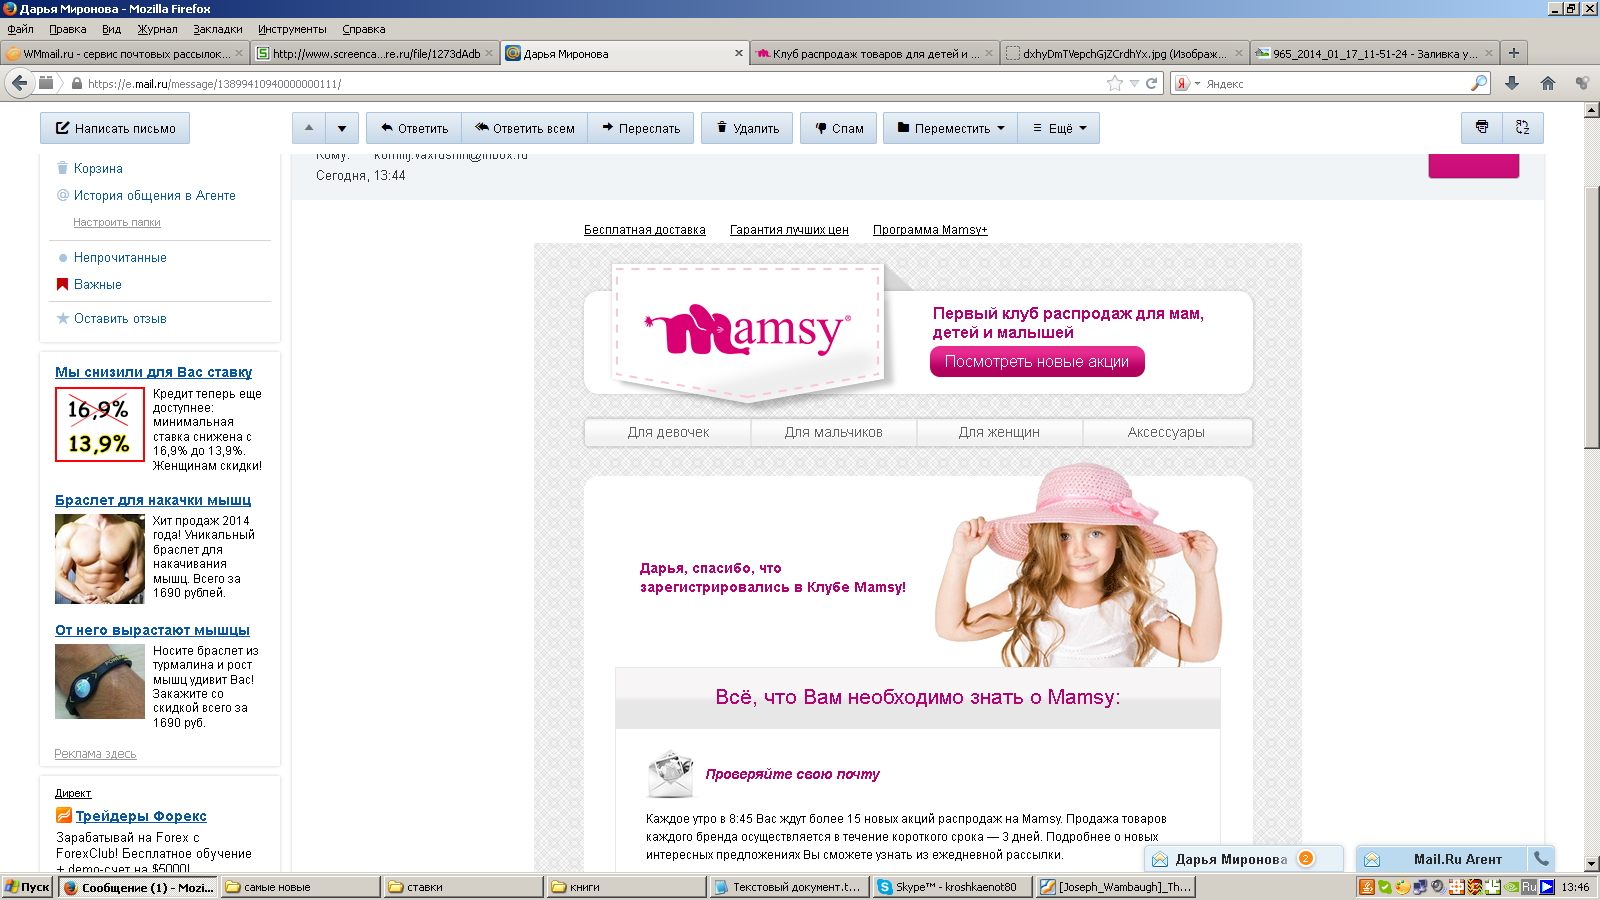Click the Пуск start button
Image resolution: width=1600 pixels, height=900 pixels.
[27, 887]
